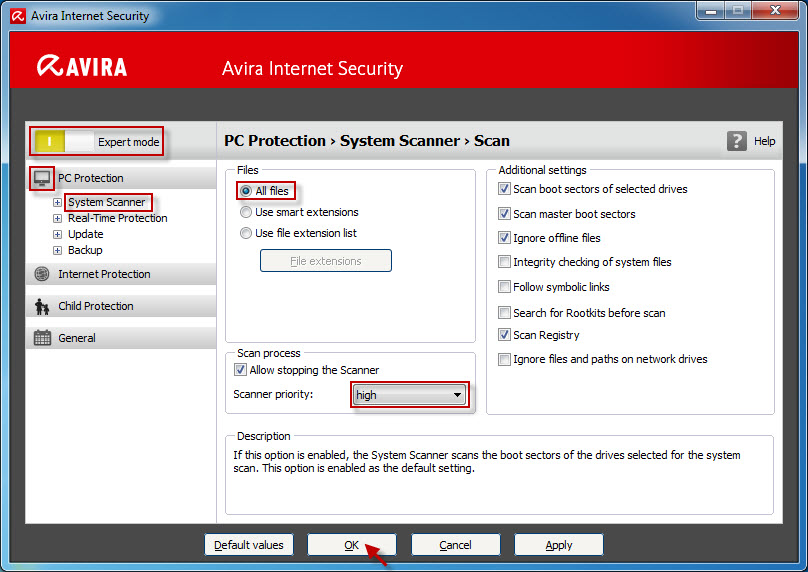Minimize the Avira Internet Security window
This screenshot has width=808, height=572.
[711, 10]
